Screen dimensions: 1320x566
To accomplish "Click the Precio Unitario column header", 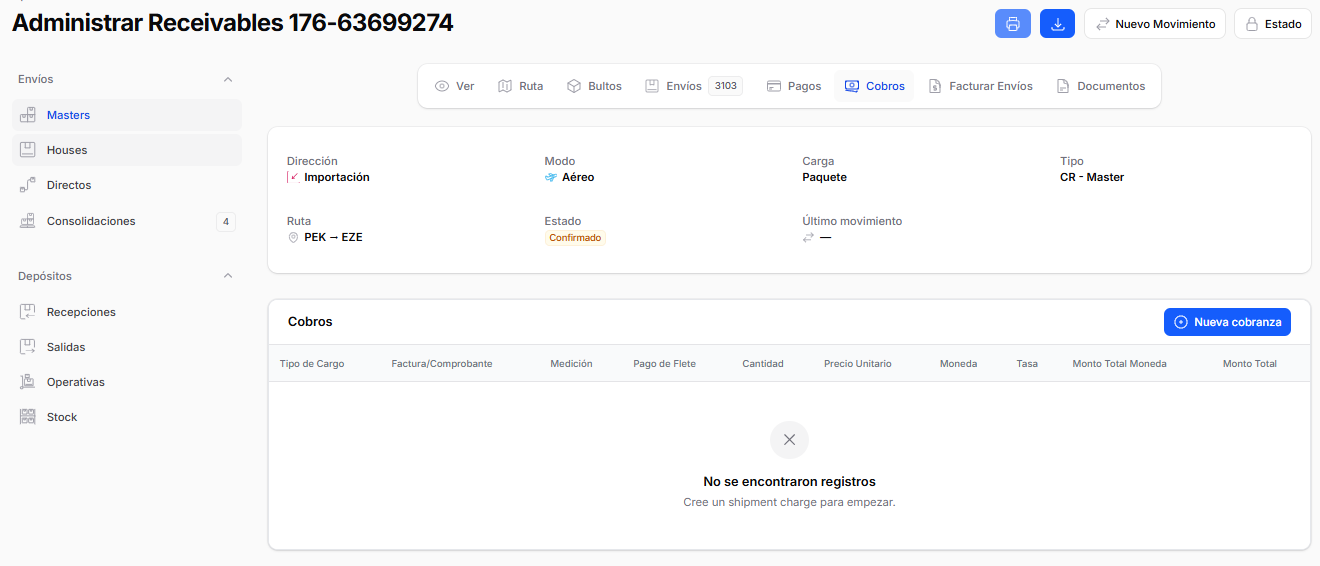I will click(x=858, y=364).
